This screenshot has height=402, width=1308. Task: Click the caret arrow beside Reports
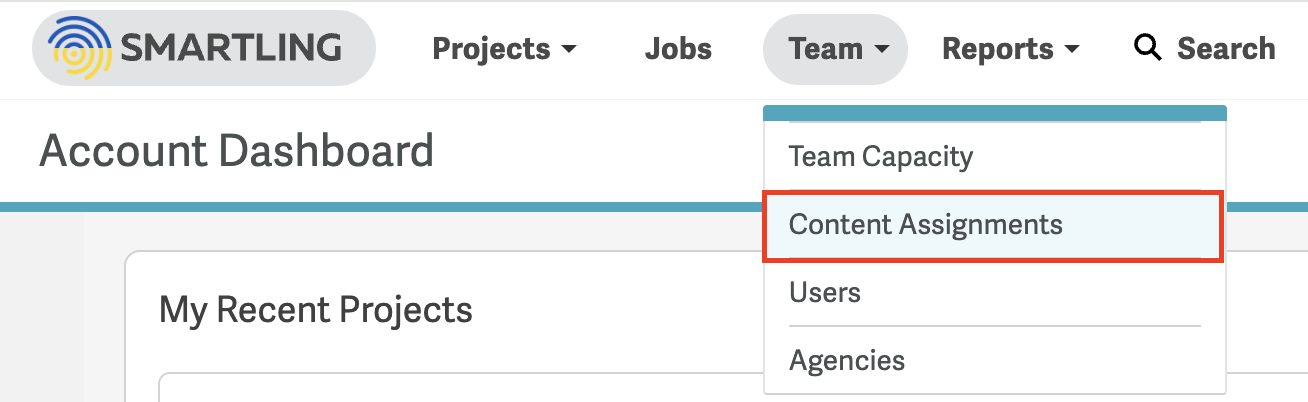pos(1071,49)
